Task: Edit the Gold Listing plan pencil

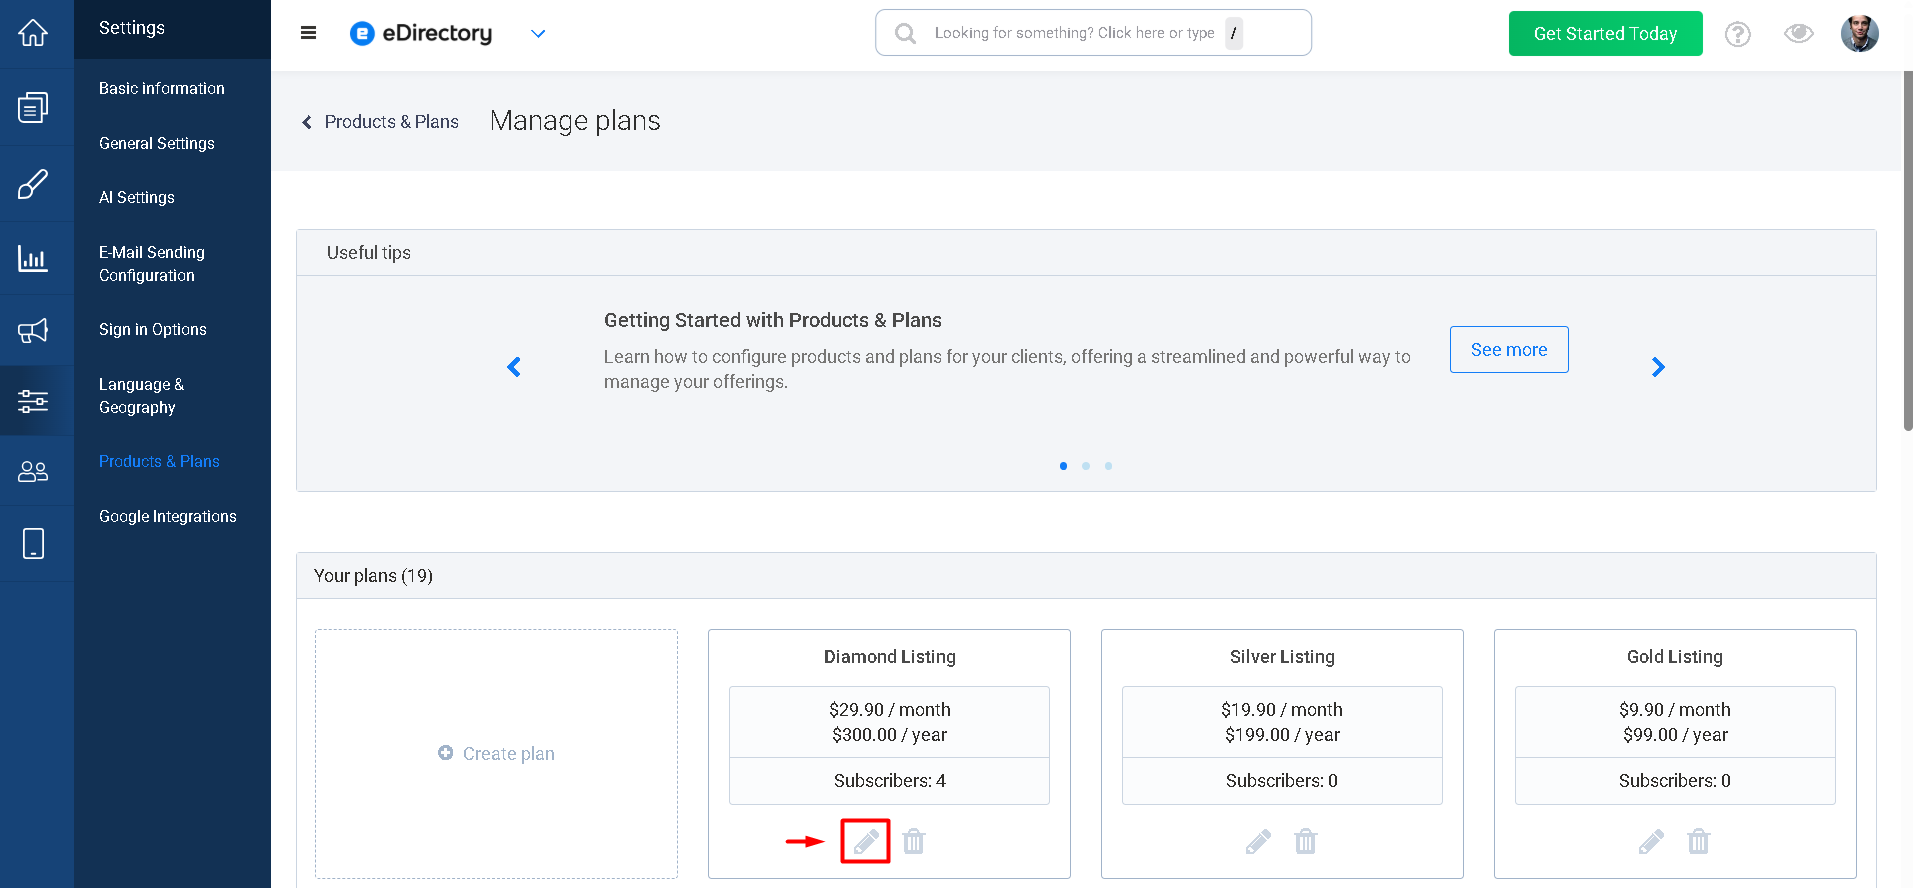Action: click(1652, 842)
